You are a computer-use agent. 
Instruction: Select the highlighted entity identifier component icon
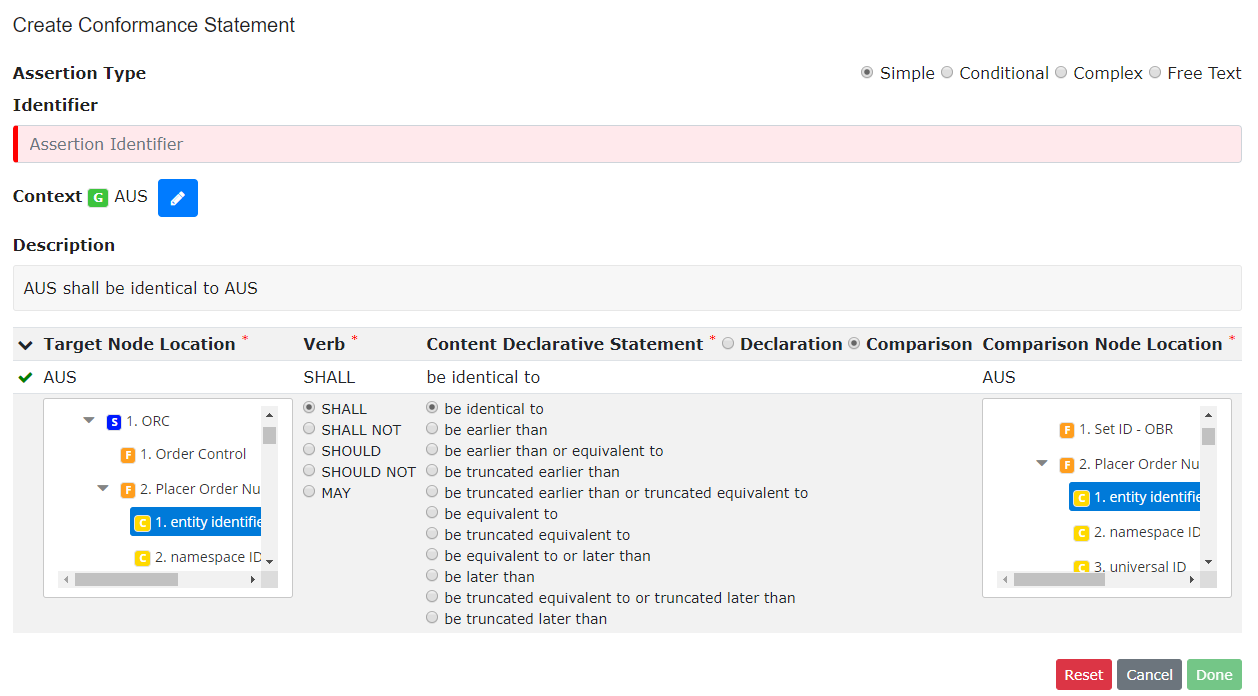(140, 521)
